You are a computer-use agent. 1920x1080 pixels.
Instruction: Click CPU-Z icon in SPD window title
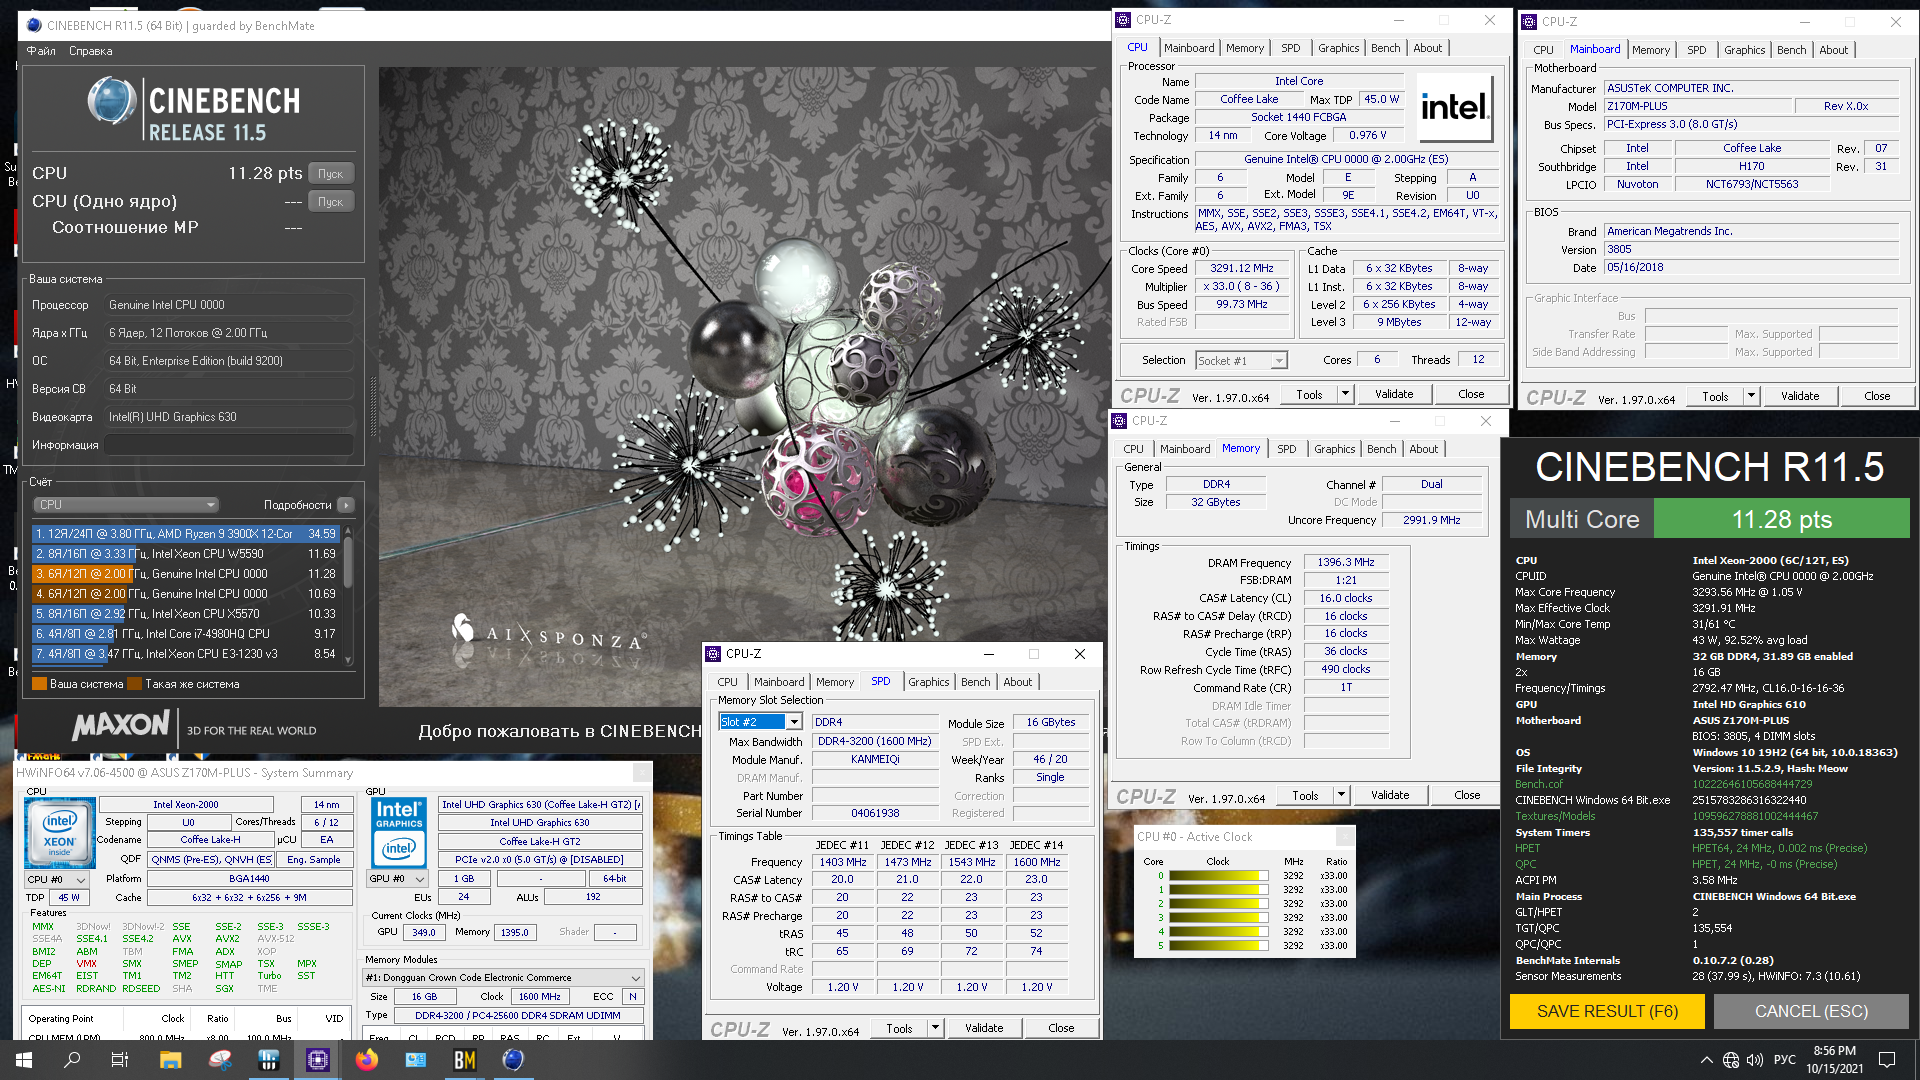[x=713, y=654]
